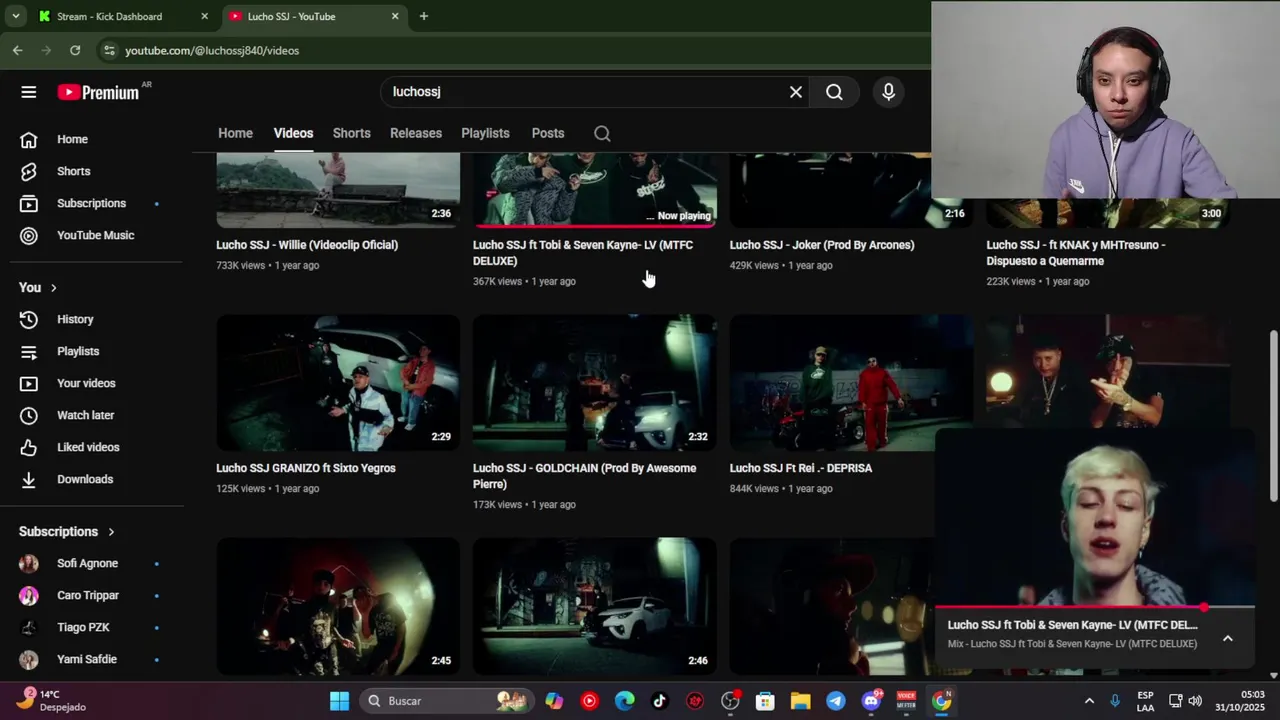This screenshot has width=1280, height=720.
Task: Open Lucho SSJ - Joker (Prod By Arcones) title
Action: coord(822,245)
